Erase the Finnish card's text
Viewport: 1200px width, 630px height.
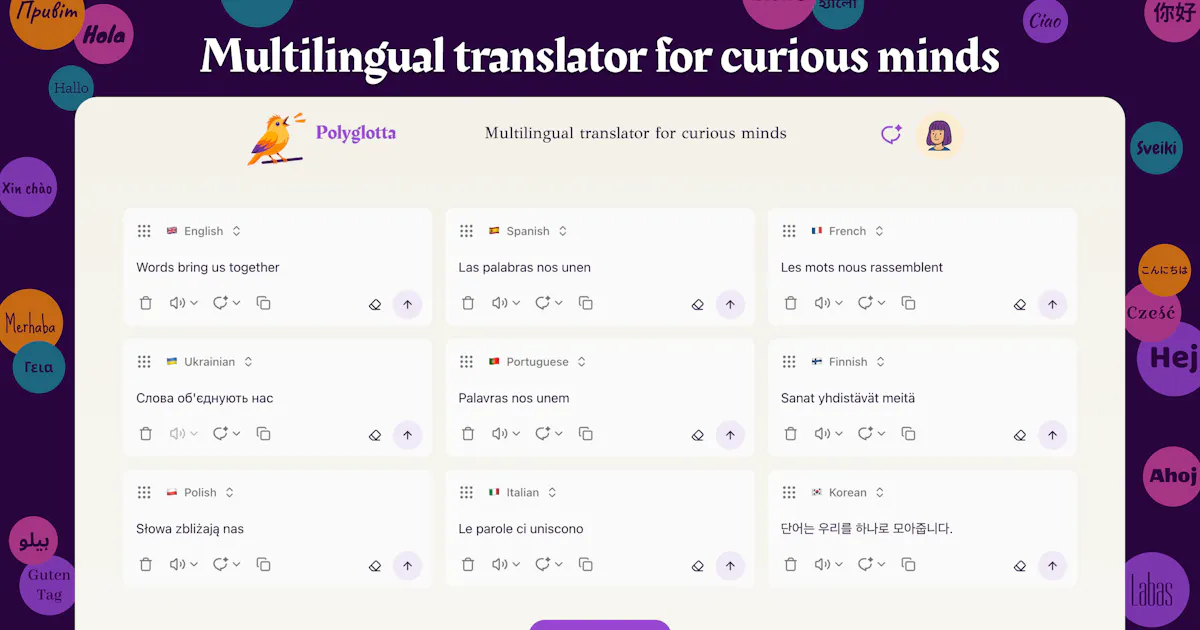[1020, 436]
